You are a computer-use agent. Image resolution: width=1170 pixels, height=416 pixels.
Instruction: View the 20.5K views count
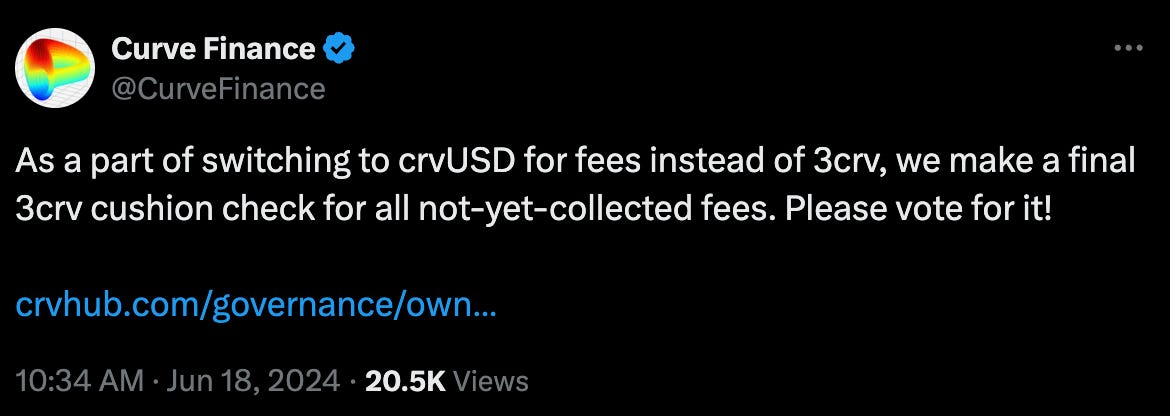[x=405, y=381]
